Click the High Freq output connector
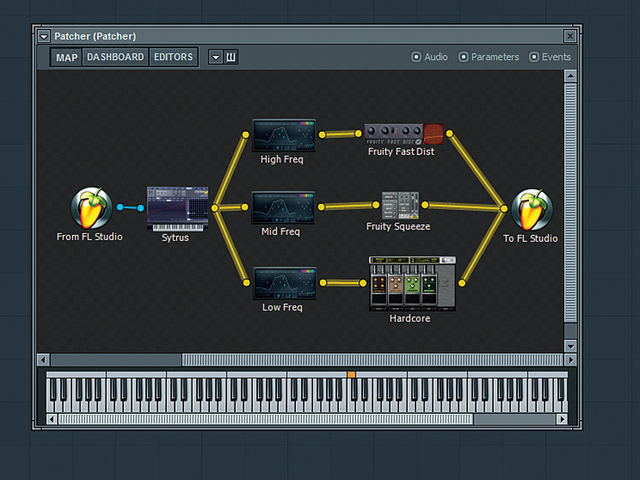The height and width of the screenshot is (480, 640). click(x=322, y=135)
